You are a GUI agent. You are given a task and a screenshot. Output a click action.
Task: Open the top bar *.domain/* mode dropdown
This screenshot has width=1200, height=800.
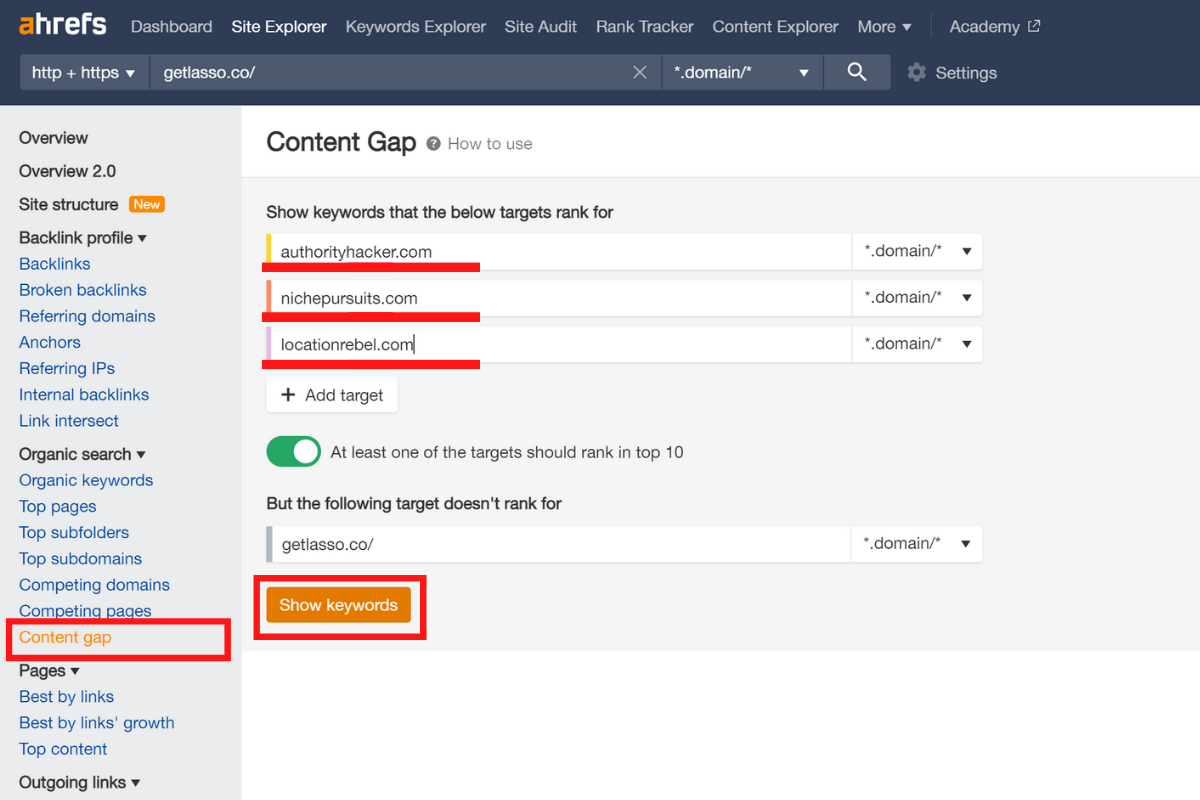click(x=742, y=73)
